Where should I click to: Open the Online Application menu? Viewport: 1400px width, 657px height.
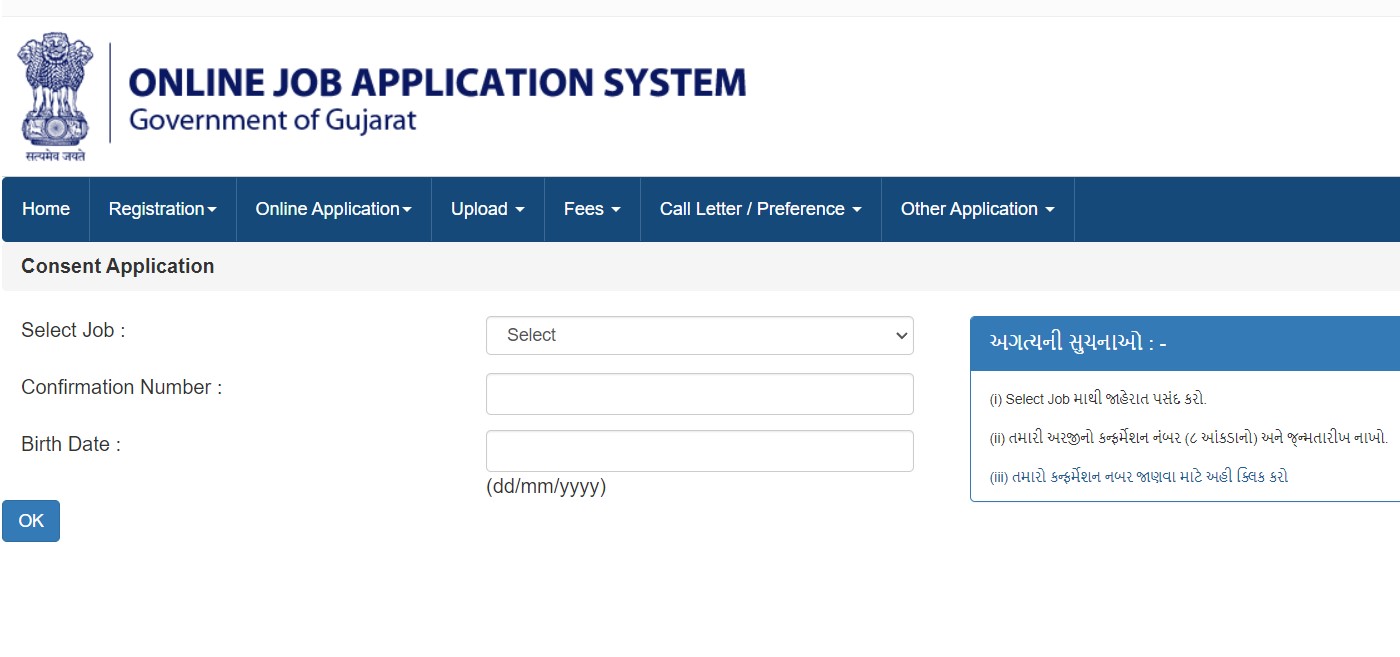333,209
